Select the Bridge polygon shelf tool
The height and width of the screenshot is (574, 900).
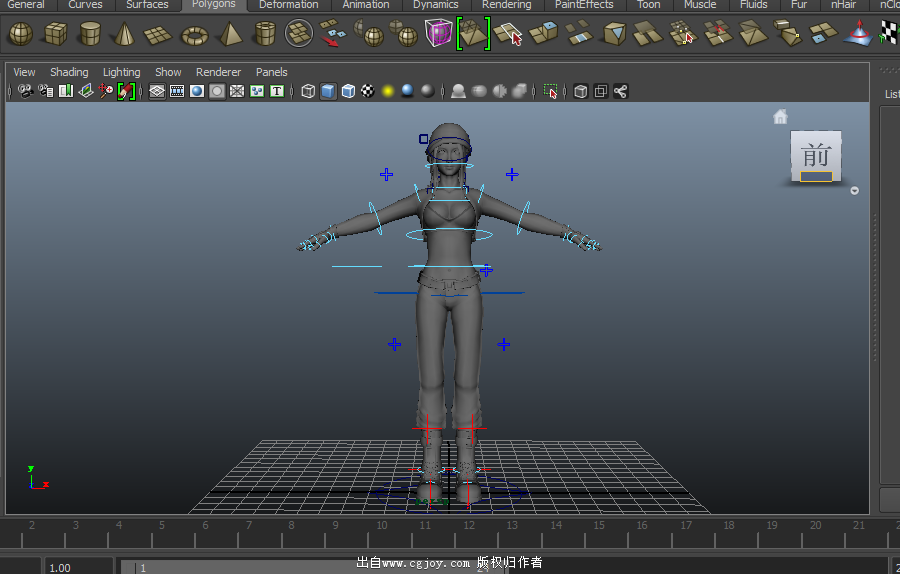pyautogui.click(x=579, y=33)
